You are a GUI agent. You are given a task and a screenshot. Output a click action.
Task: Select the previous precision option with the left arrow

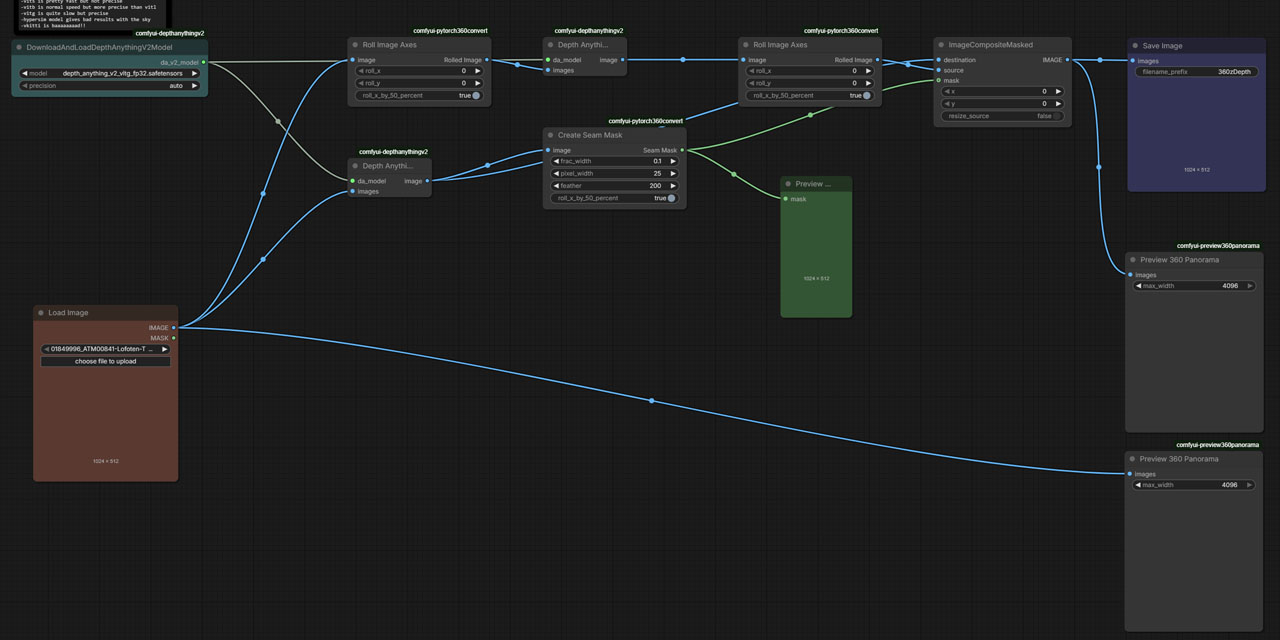tap(25, 86)
